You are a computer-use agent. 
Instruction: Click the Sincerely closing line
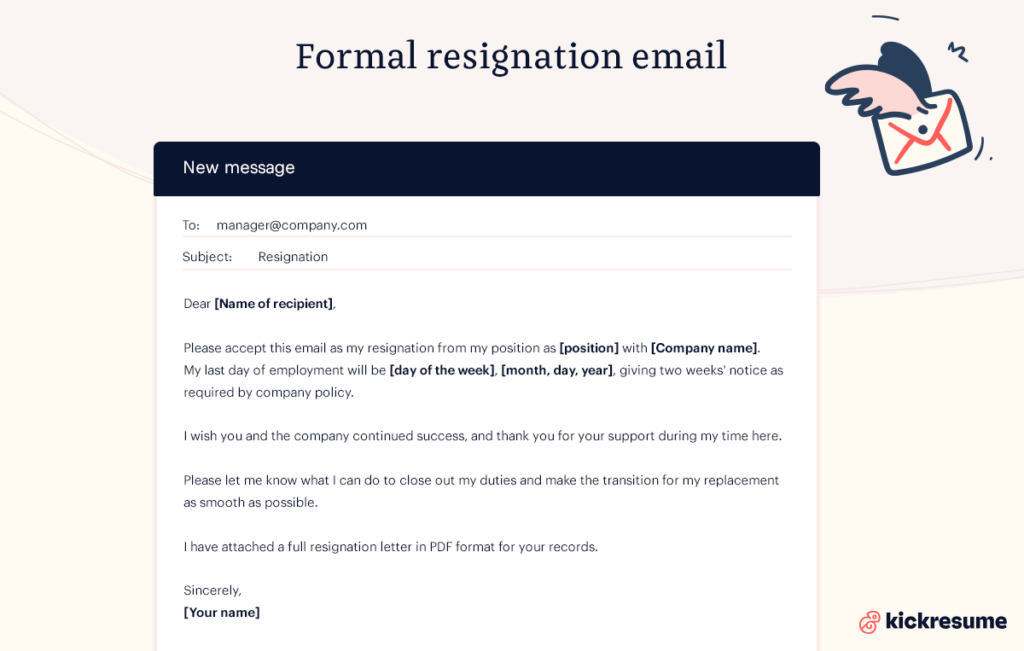pos(212,590)
